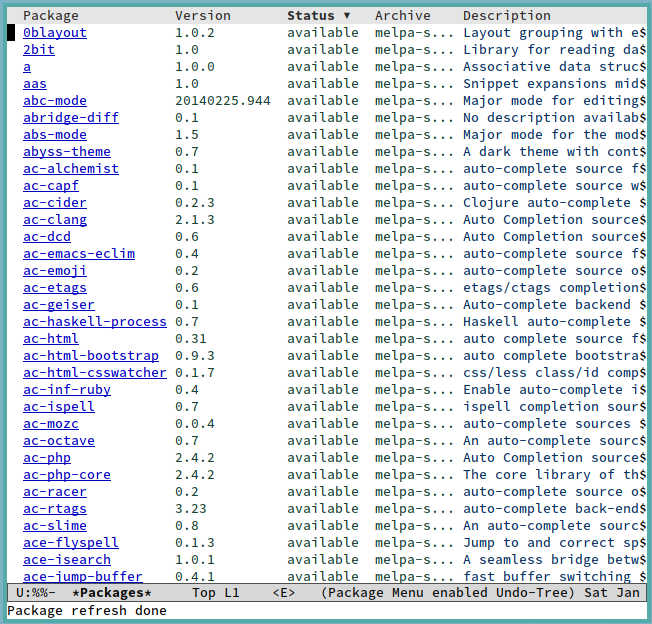Click the ac-rtags version 3.23 cell

191,508
